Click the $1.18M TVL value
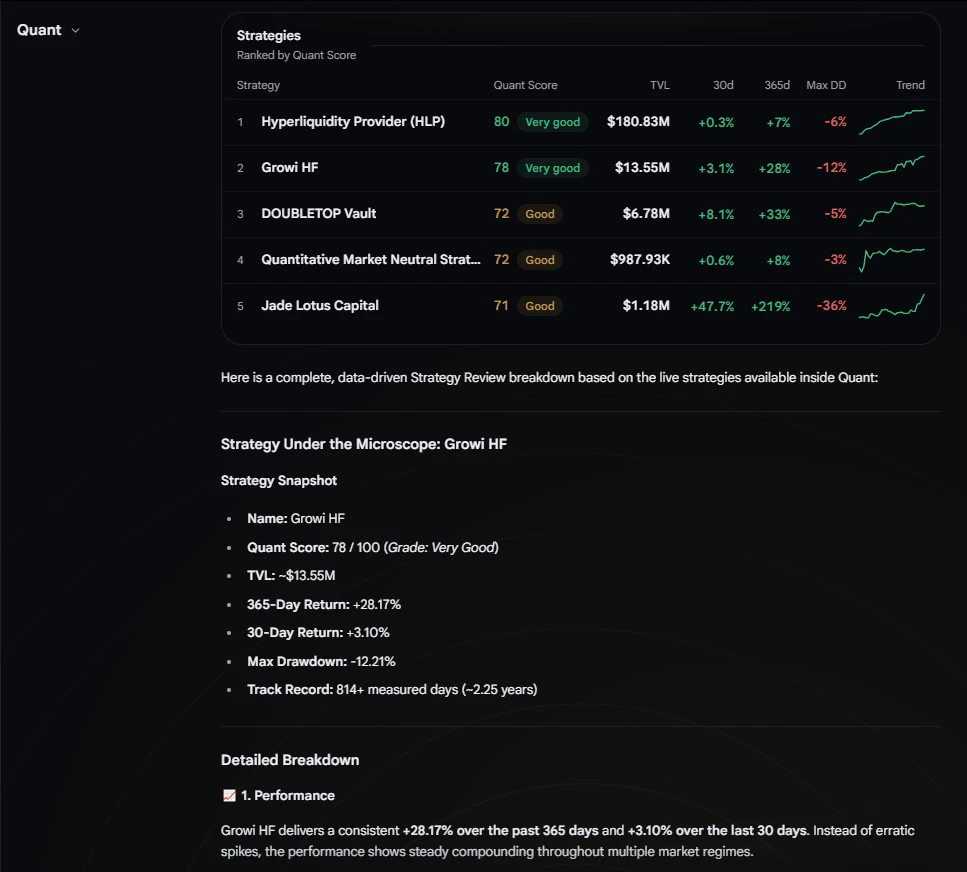The image size is (967, 872). [646, 306]
